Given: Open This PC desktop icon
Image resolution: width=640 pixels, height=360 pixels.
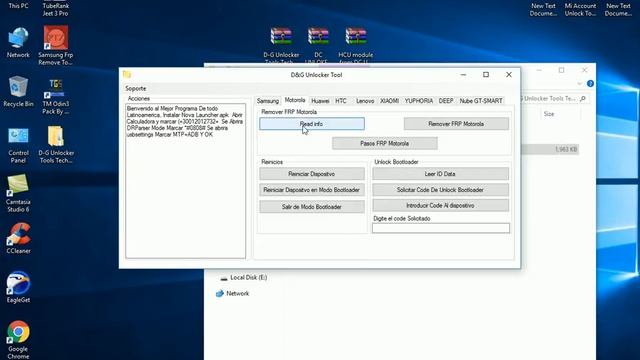Looking at the screenshot, I should click(18, 5).
